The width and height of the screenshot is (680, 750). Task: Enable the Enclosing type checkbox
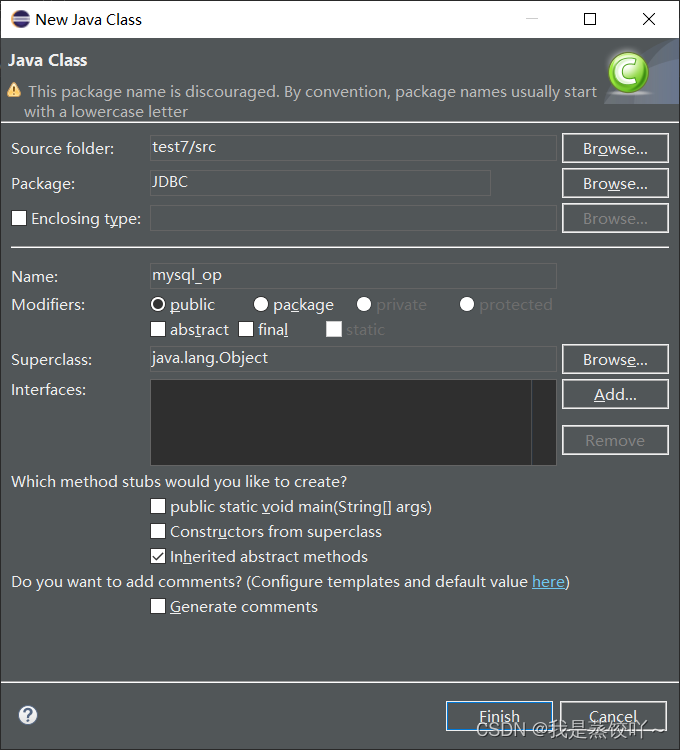coord(18,218)
